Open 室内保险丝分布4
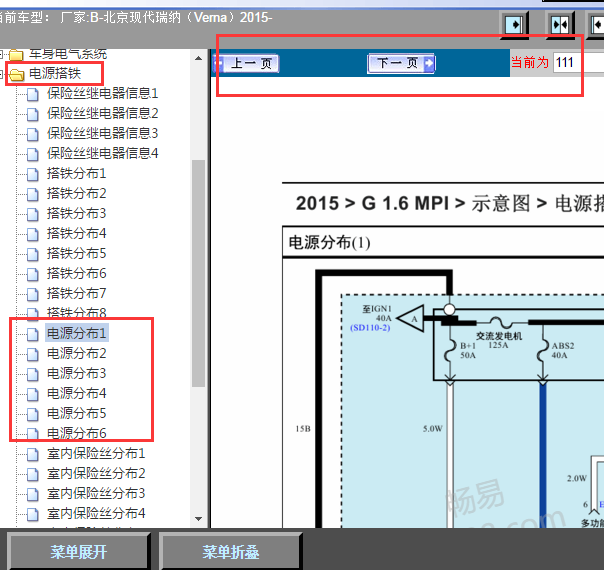Viewport: 604px width, 570px height. click(x=96, y=514)
